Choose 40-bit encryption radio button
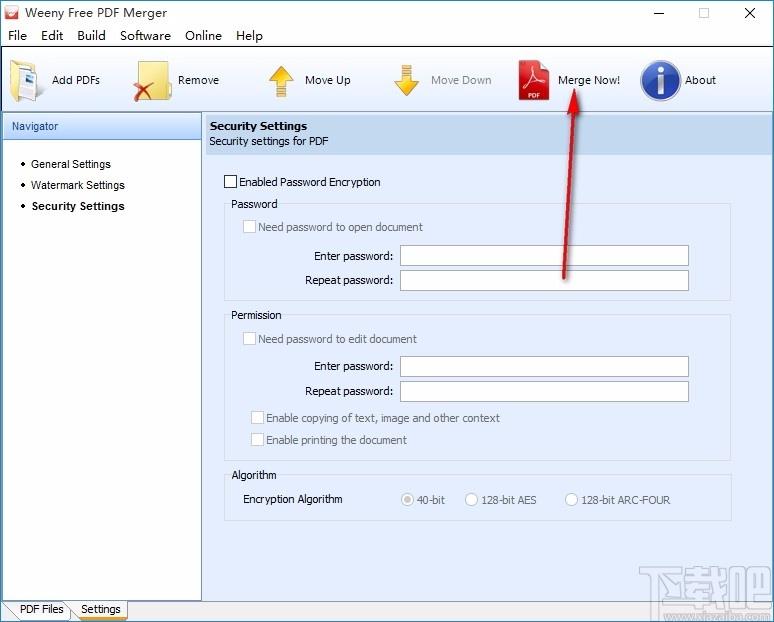The height and width of the screenshot is (622, 774). click(x=407, y=500)
